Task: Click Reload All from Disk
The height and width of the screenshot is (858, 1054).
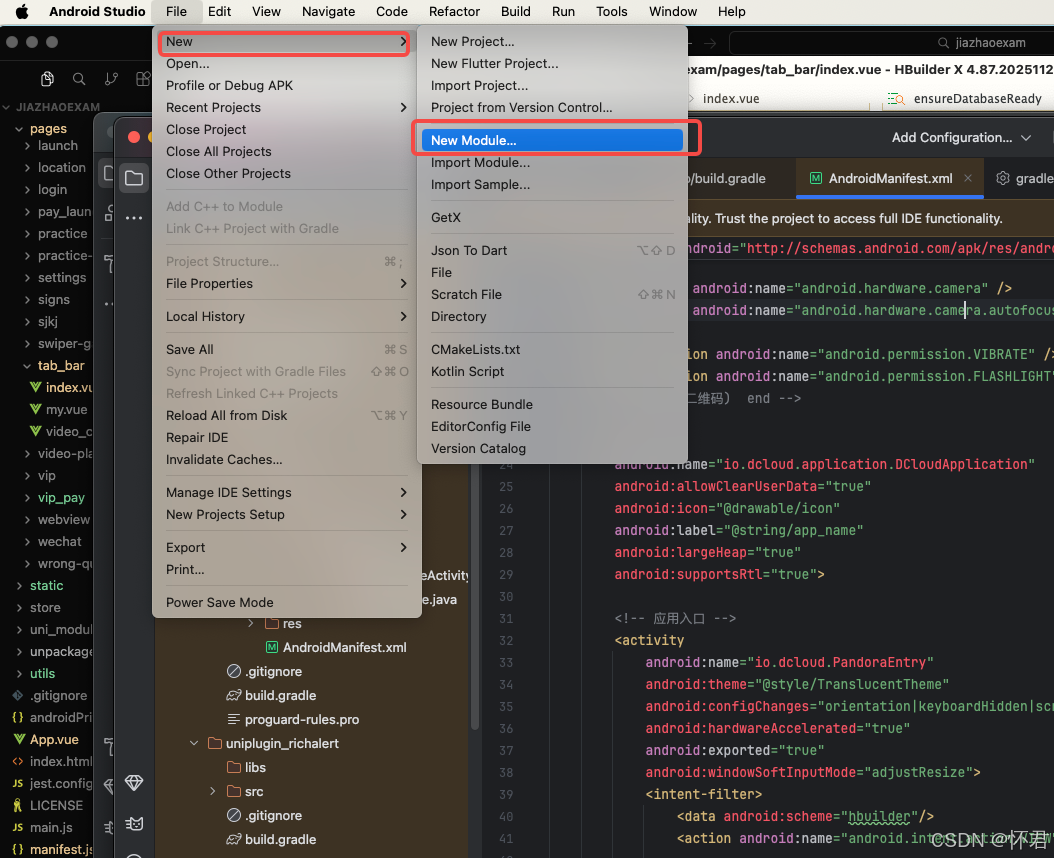Action: pyautogui.click(x=286, y=416)
